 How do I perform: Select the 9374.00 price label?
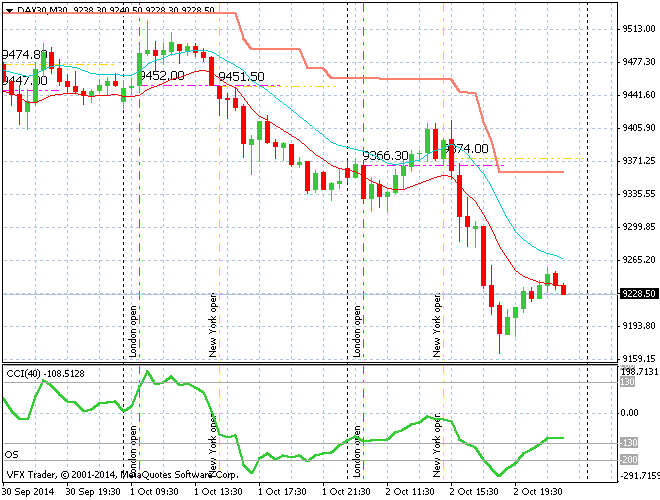(x=467, y=149)
